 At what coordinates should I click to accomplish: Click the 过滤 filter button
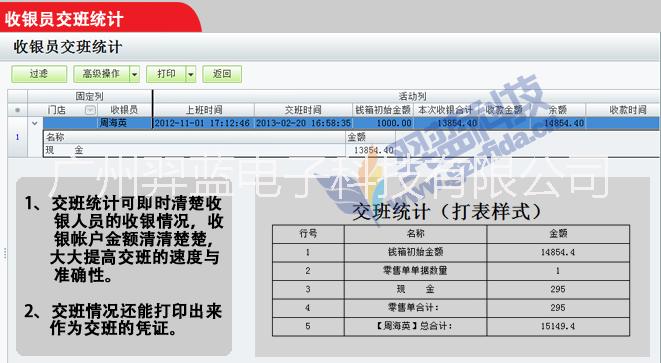point(39,74)
